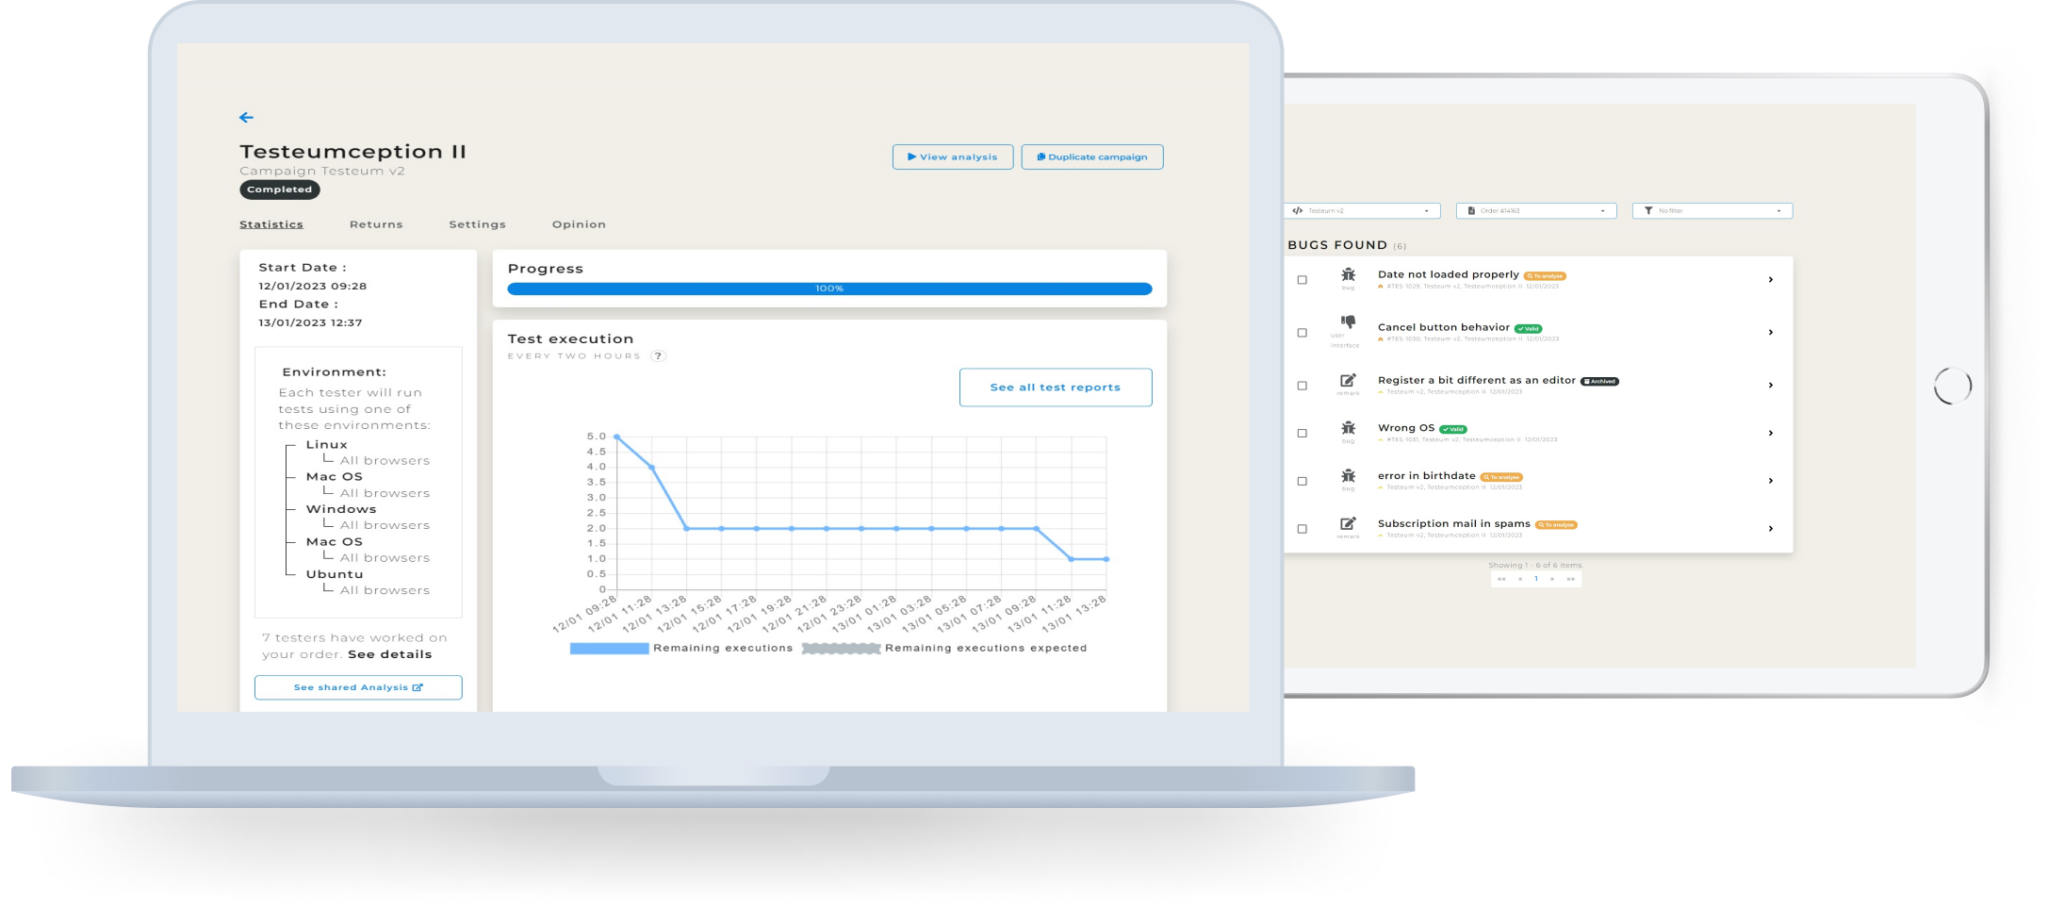Select the checkbox for Date not loaded properly
Screen dimensions: 2048x907
1301,280
